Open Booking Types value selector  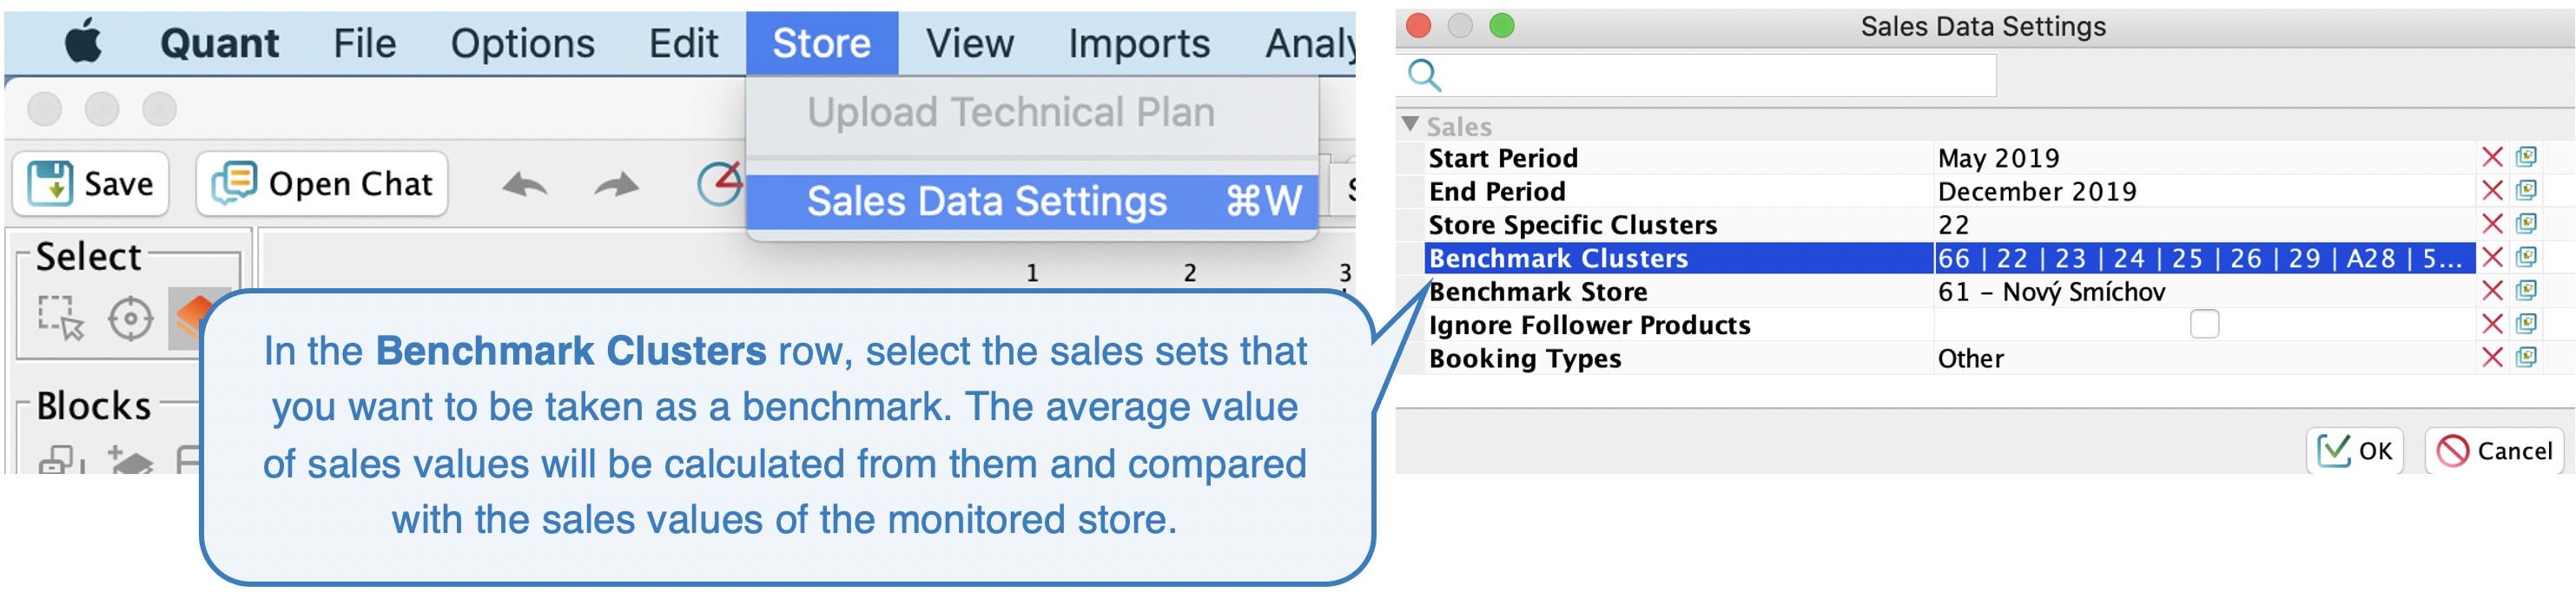(x=2204, y=358)
